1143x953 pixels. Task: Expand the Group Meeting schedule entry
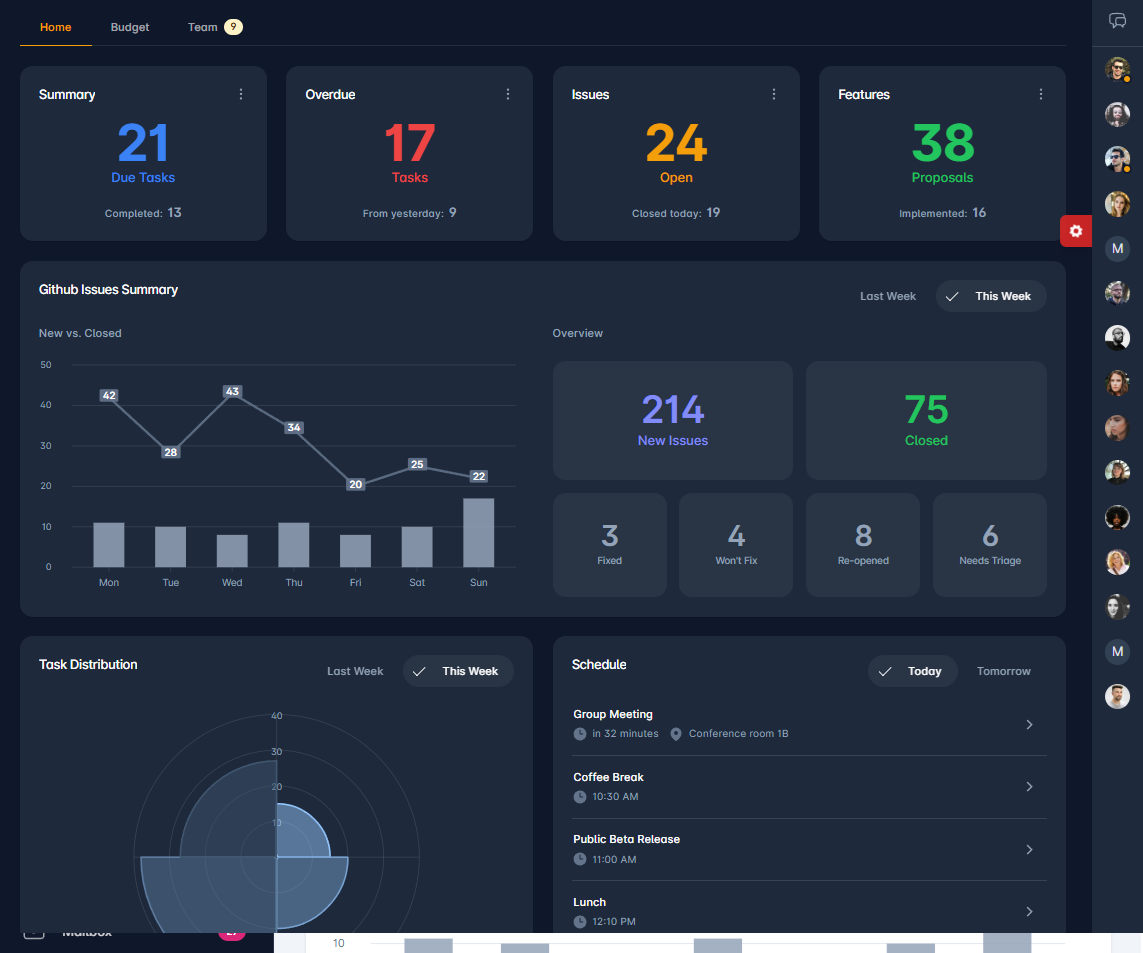click(1029, 724)
